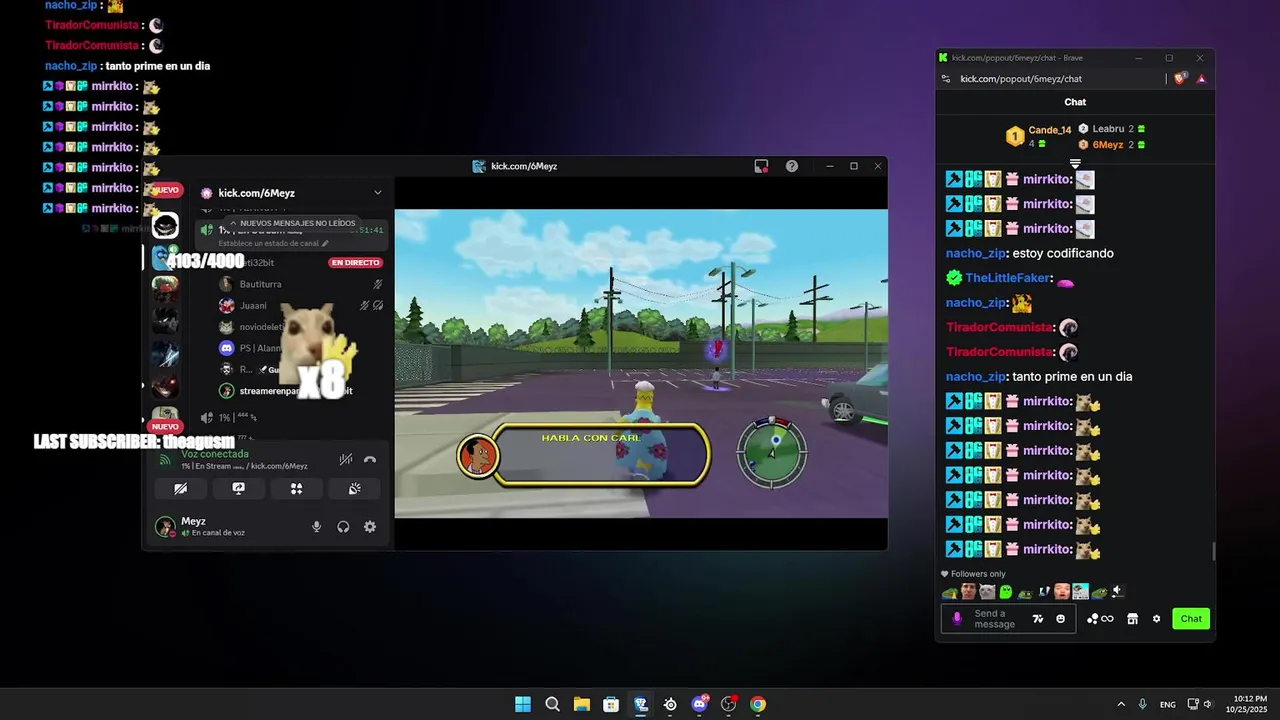Toggle noise suppression in Voz conectada panel

(x=345, y=460)
